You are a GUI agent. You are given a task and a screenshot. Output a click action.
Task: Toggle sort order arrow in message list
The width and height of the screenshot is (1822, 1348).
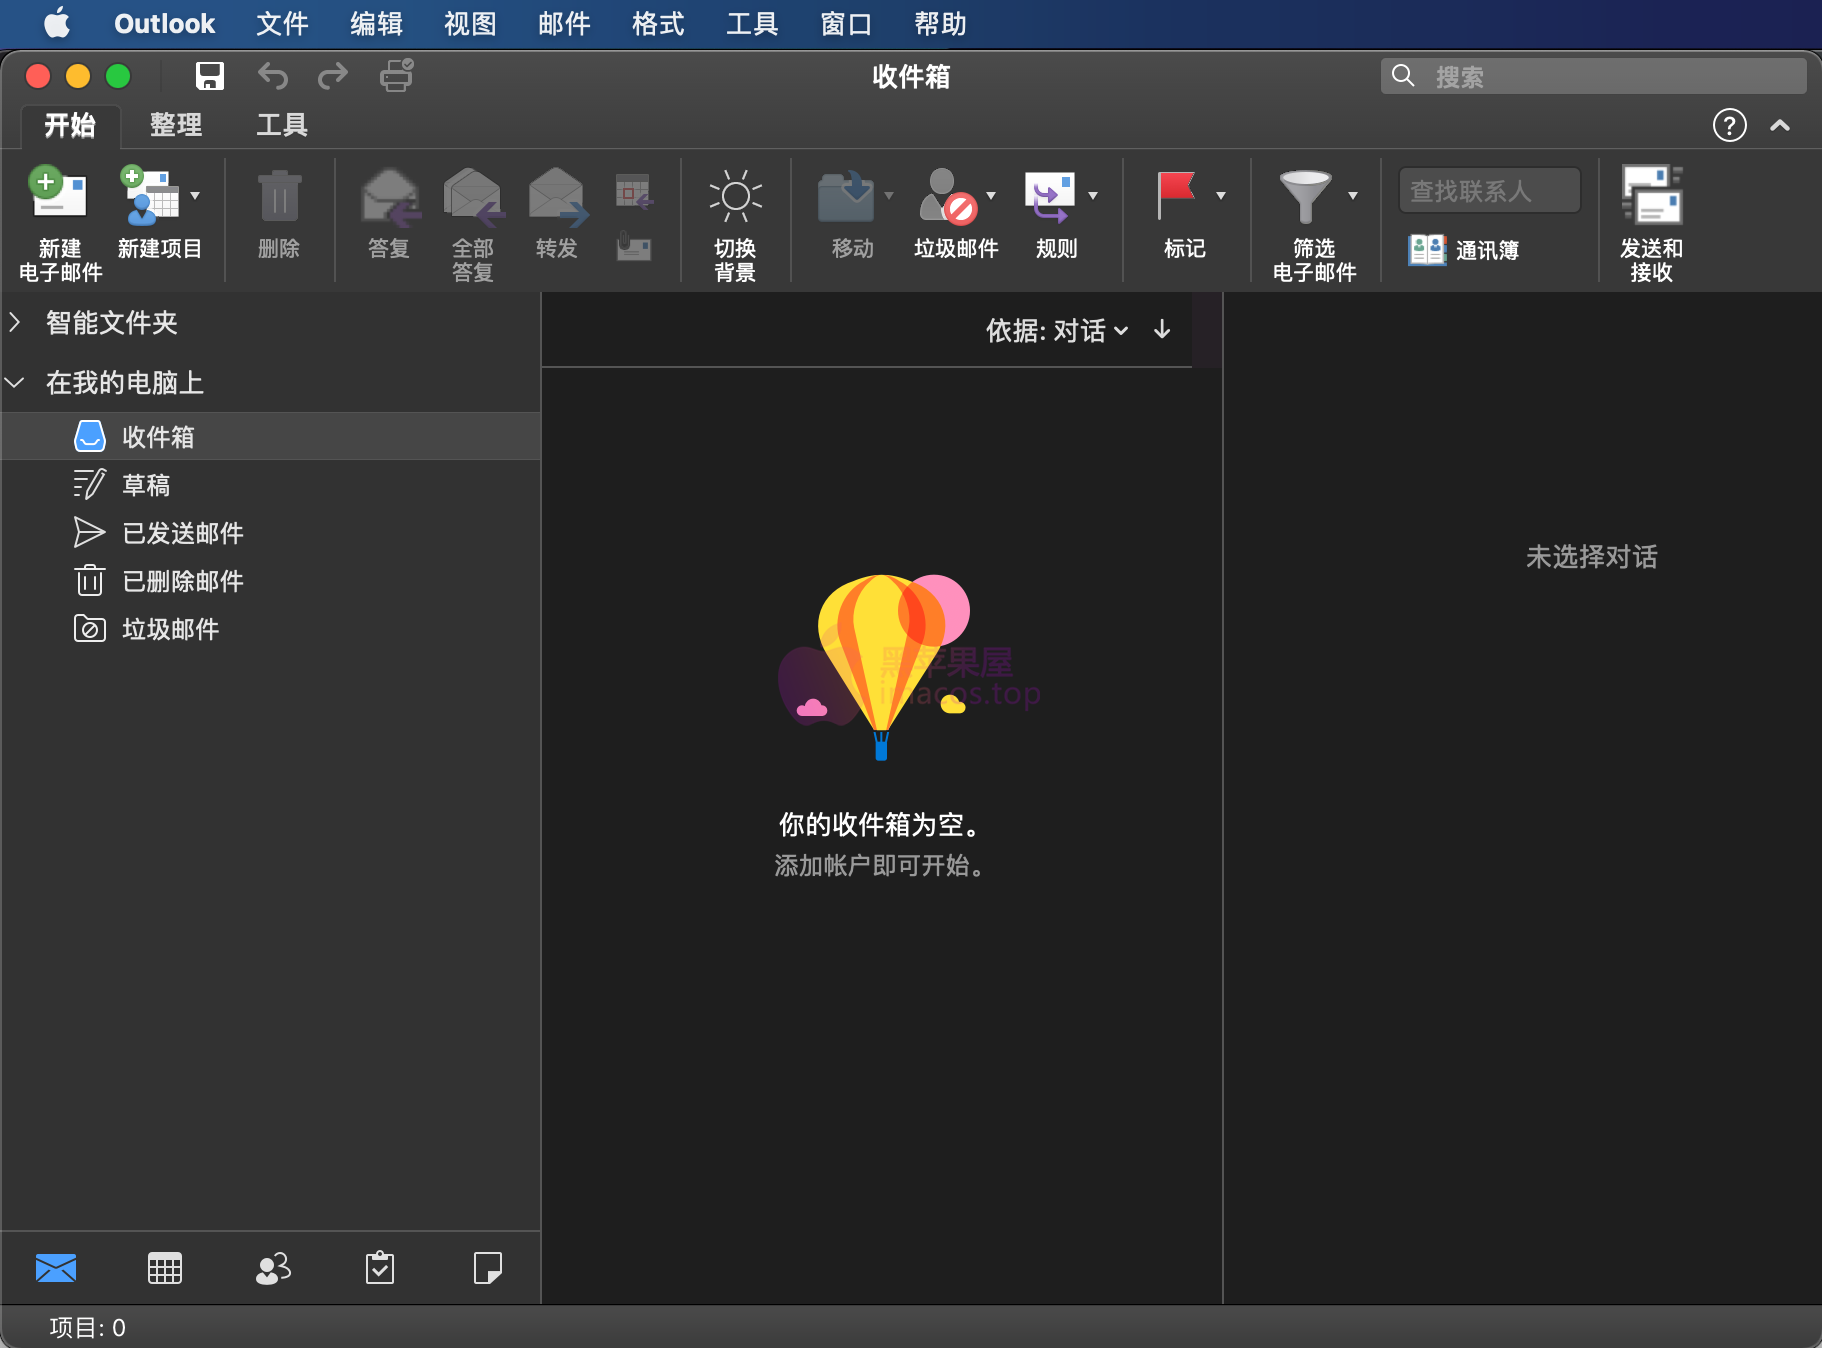[x=1162, y=330]
